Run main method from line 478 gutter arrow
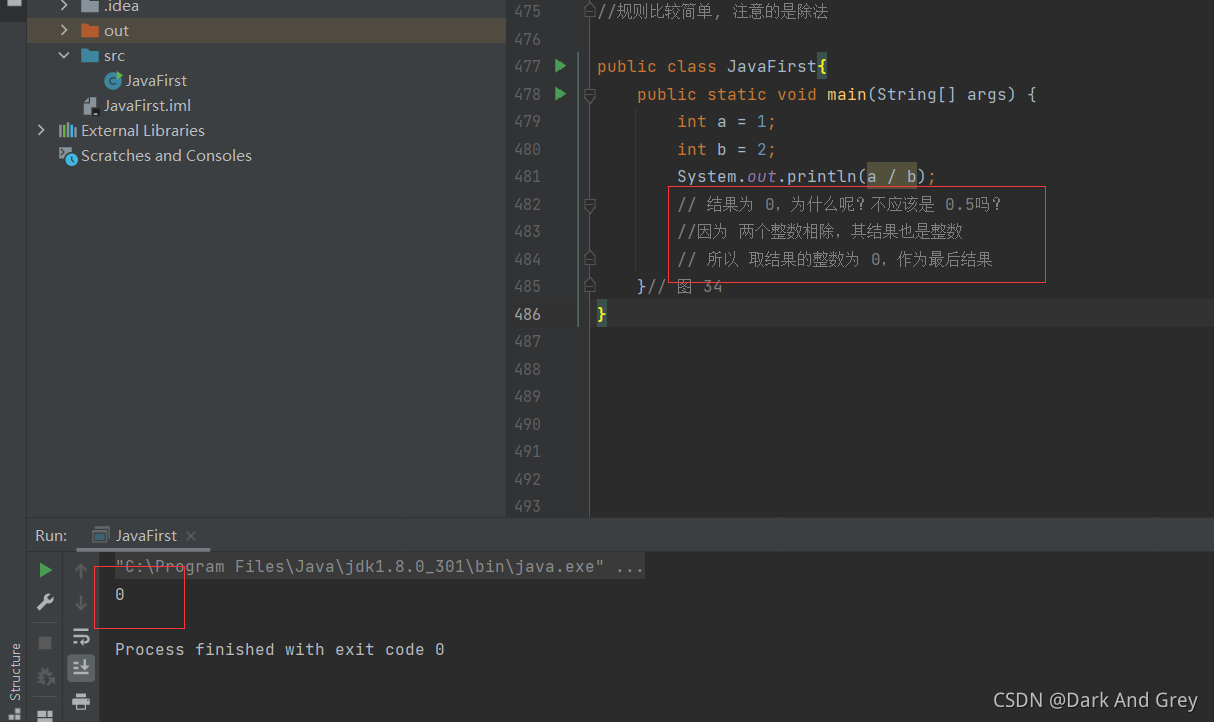 (x=560, y=93)
